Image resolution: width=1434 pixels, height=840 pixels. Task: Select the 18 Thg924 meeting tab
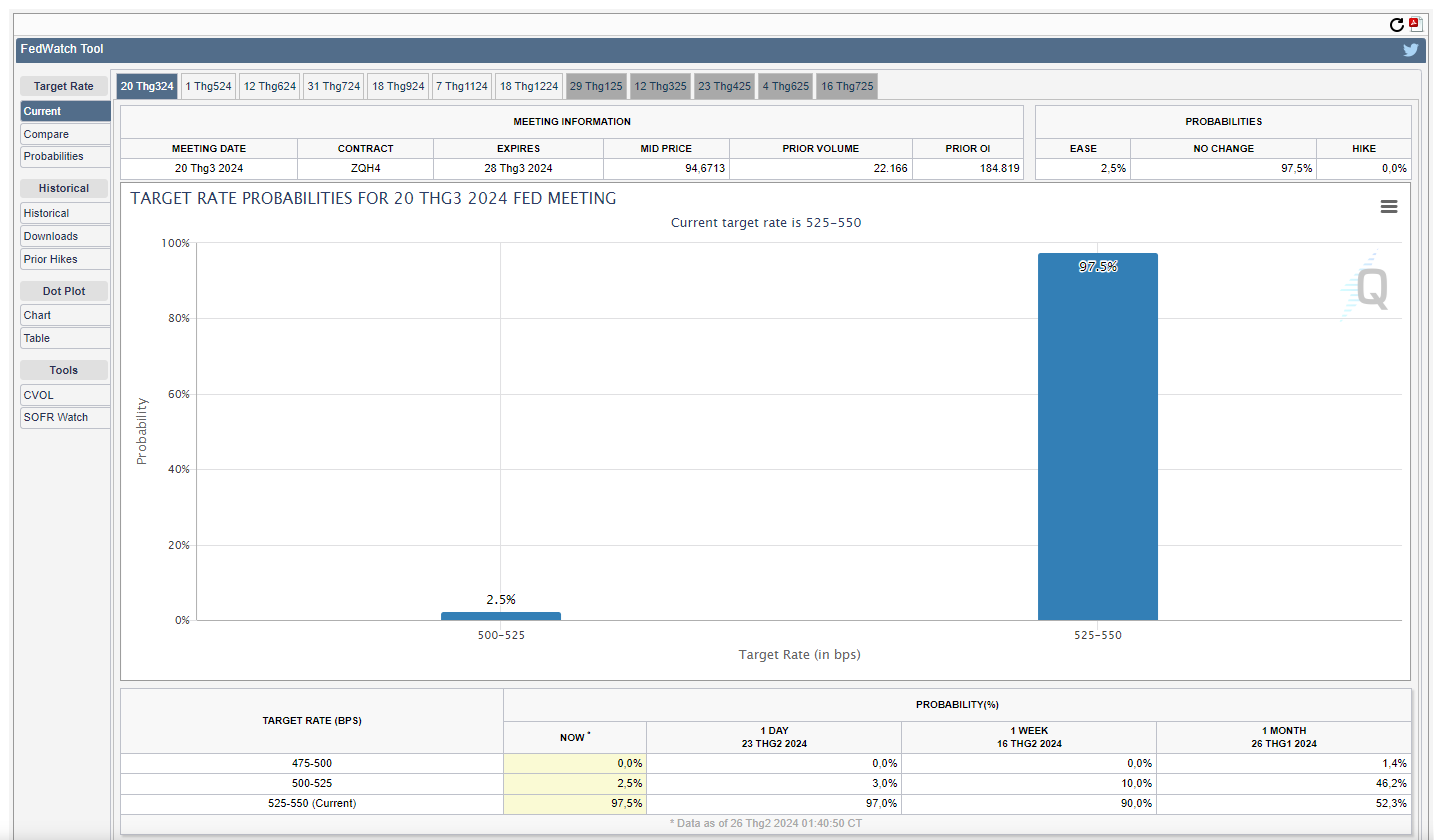point(398,86)
